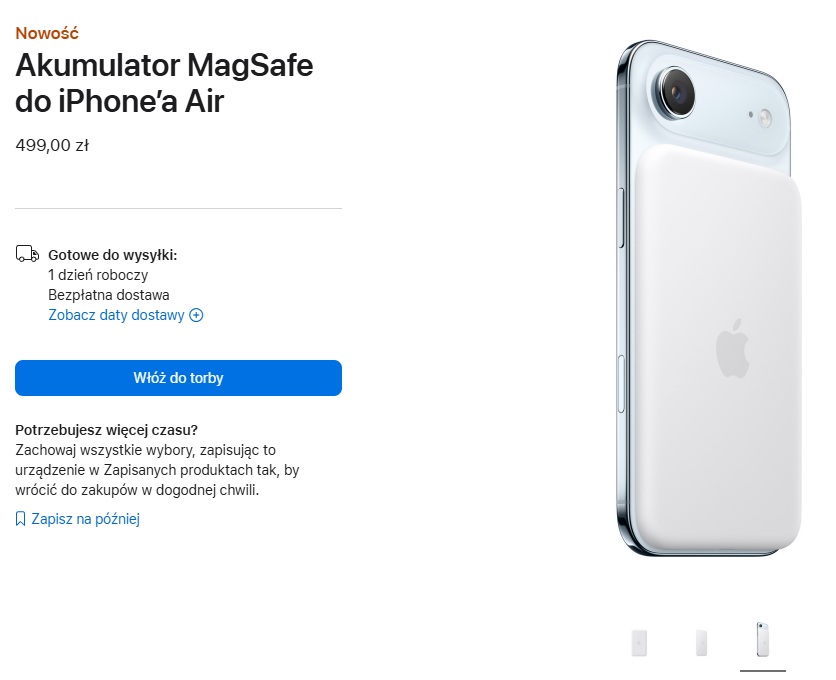
Task: Select the third thumbnail with iPhone attached
Action: [763, 639]
